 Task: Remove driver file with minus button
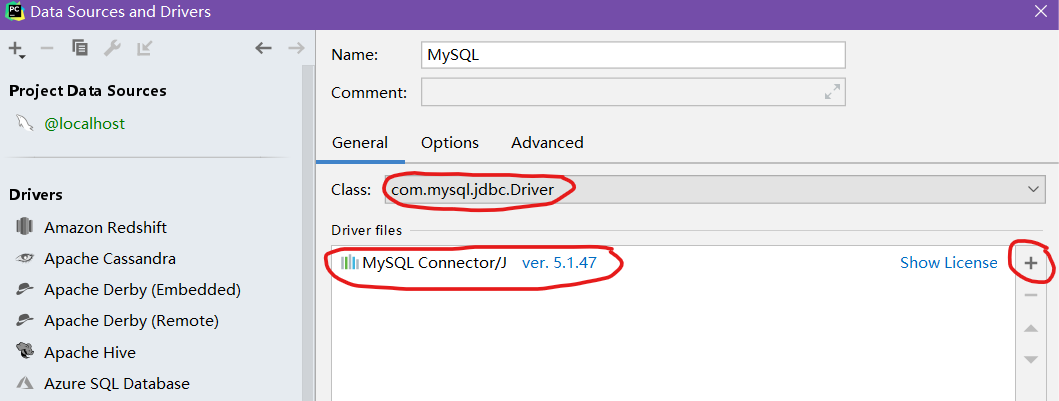[1031, 295]
